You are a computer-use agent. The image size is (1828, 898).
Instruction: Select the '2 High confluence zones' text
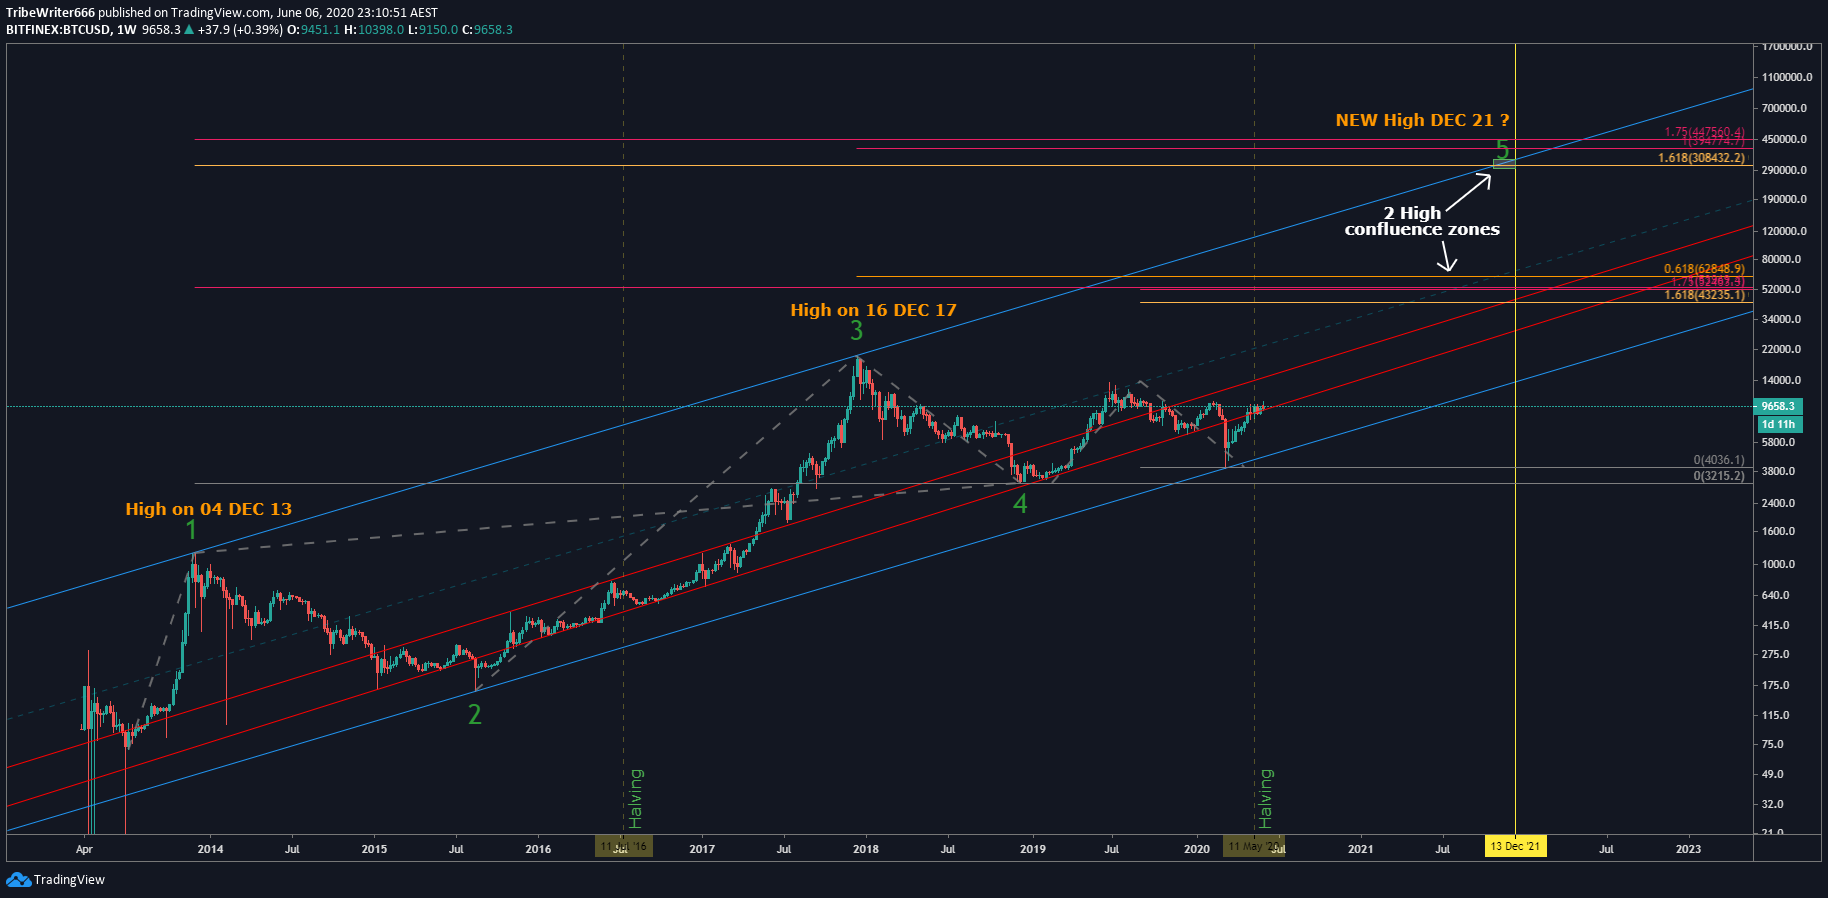pos(1421,221)
